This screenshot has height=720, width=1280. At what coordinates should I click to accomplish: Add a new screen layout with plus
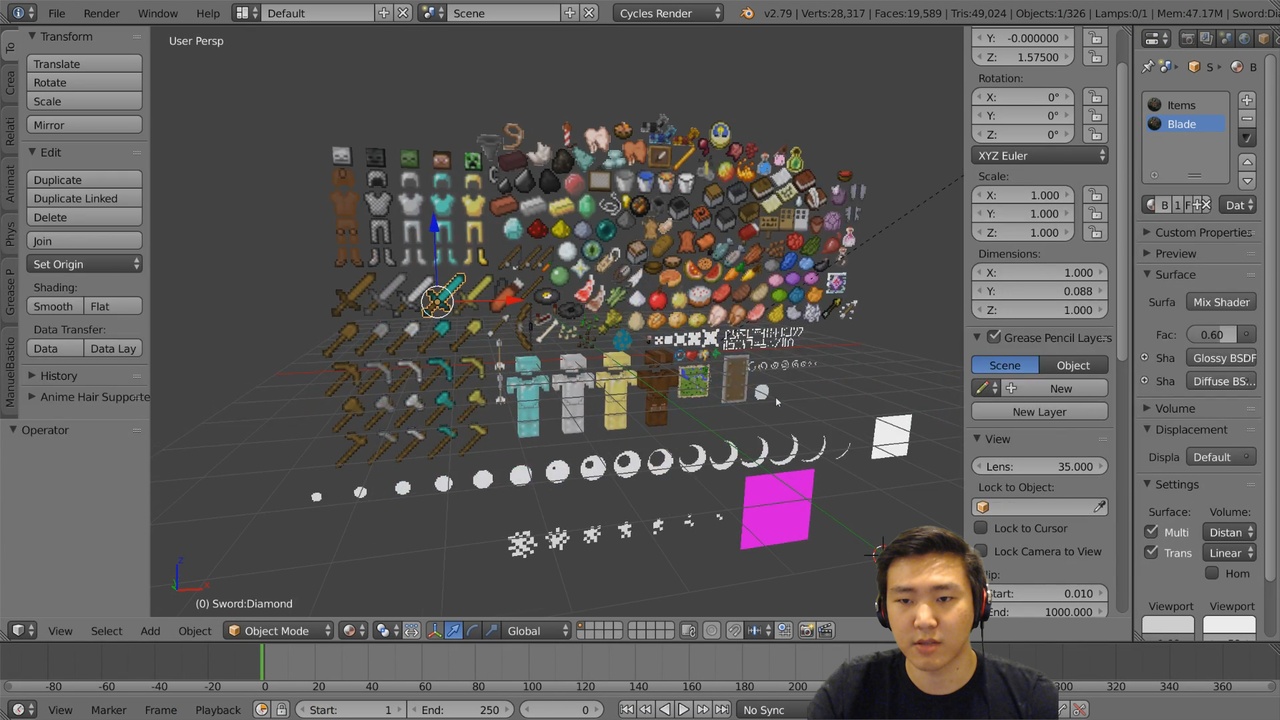pyautogui.click(x=384, y=13)
